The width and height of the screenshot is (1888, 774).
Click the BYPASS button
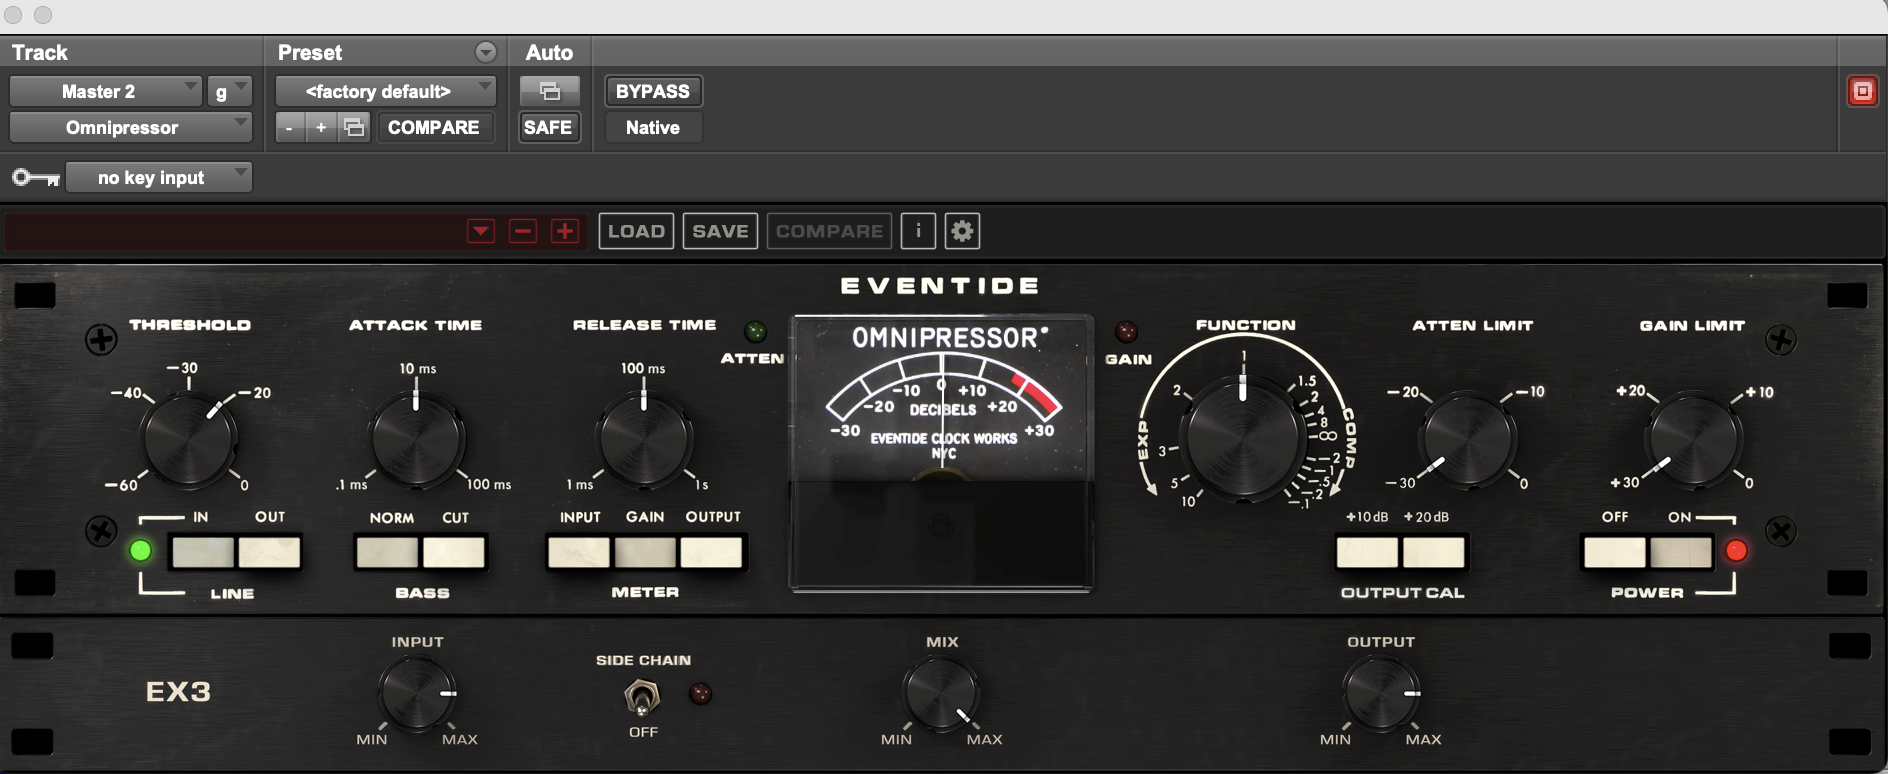pos(653,91)
